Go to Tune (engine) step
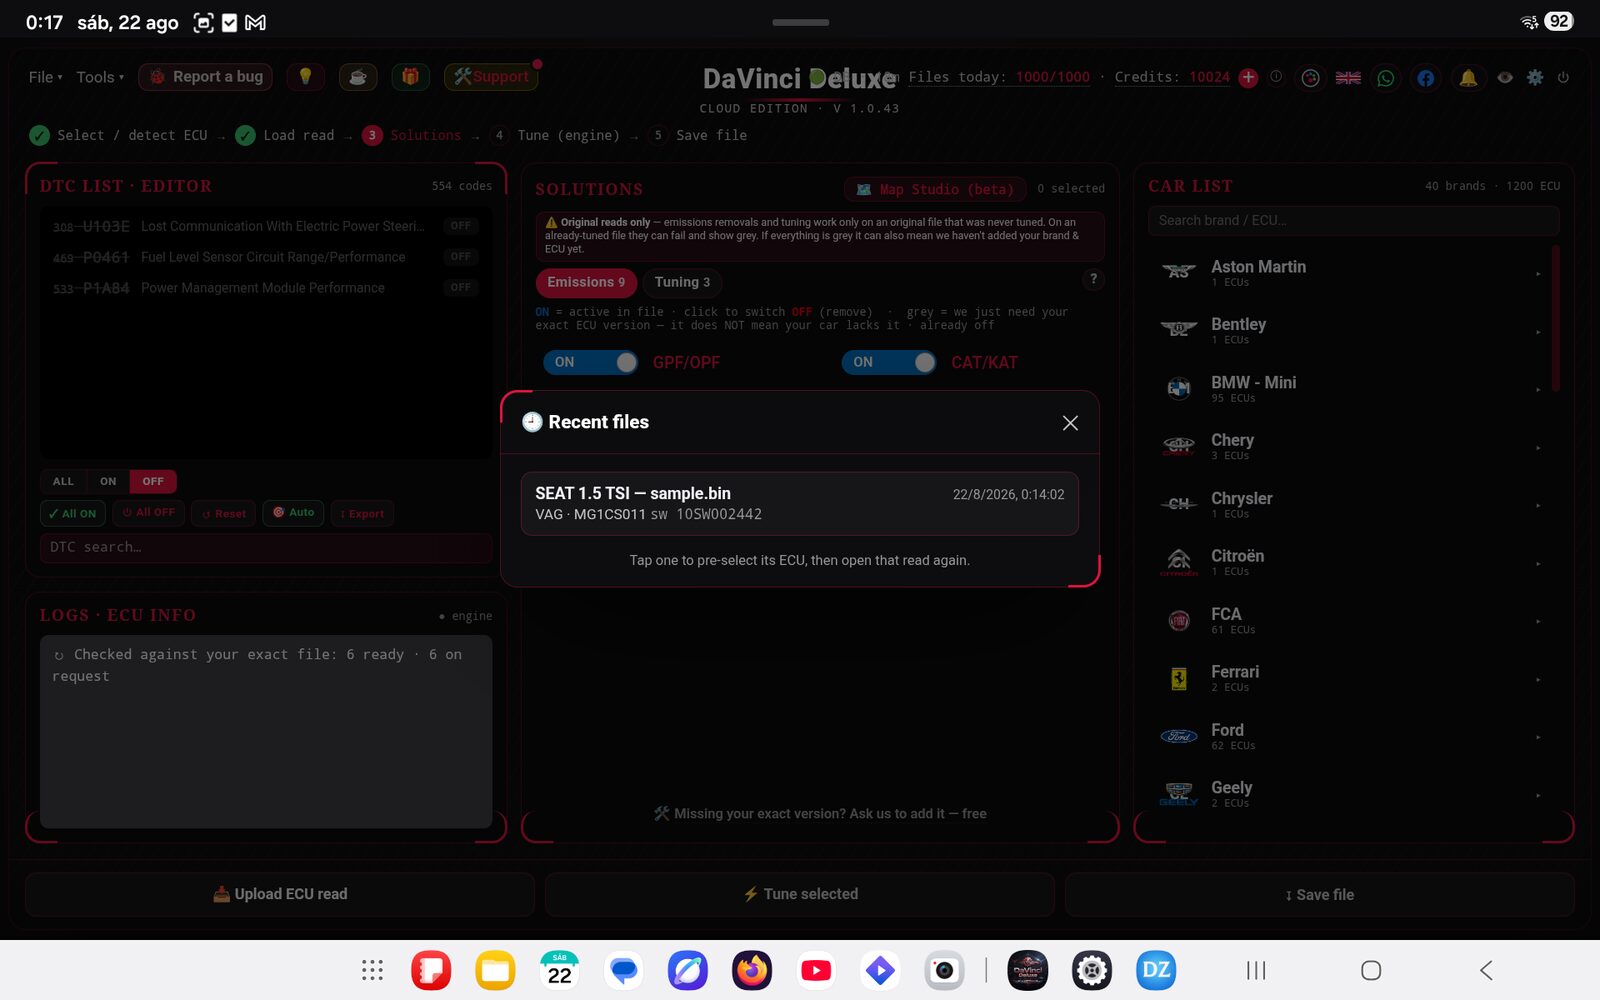This screenshot has width=1600, height=1000. tap(555, 135)
